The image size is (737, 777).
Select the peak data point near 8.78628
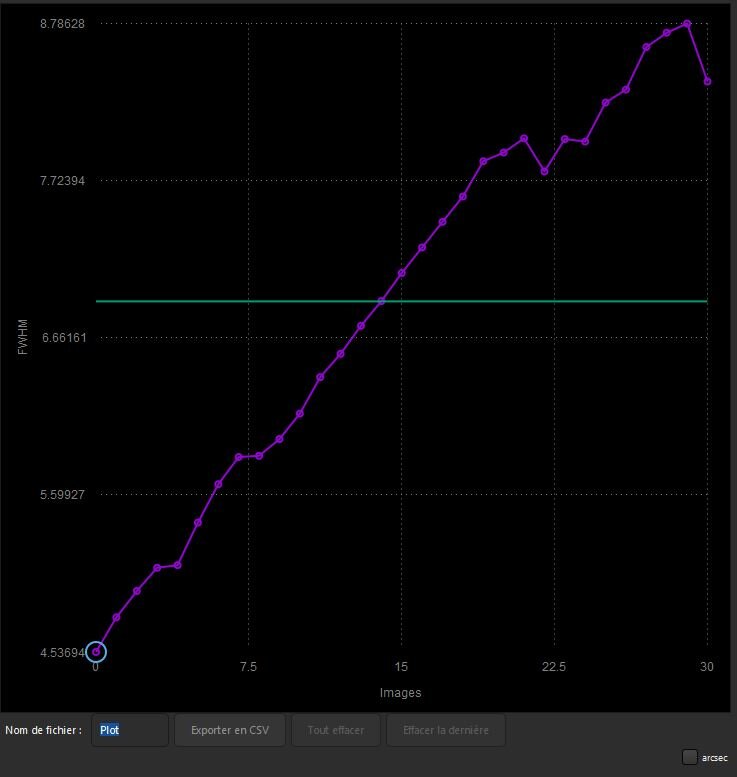687,24
